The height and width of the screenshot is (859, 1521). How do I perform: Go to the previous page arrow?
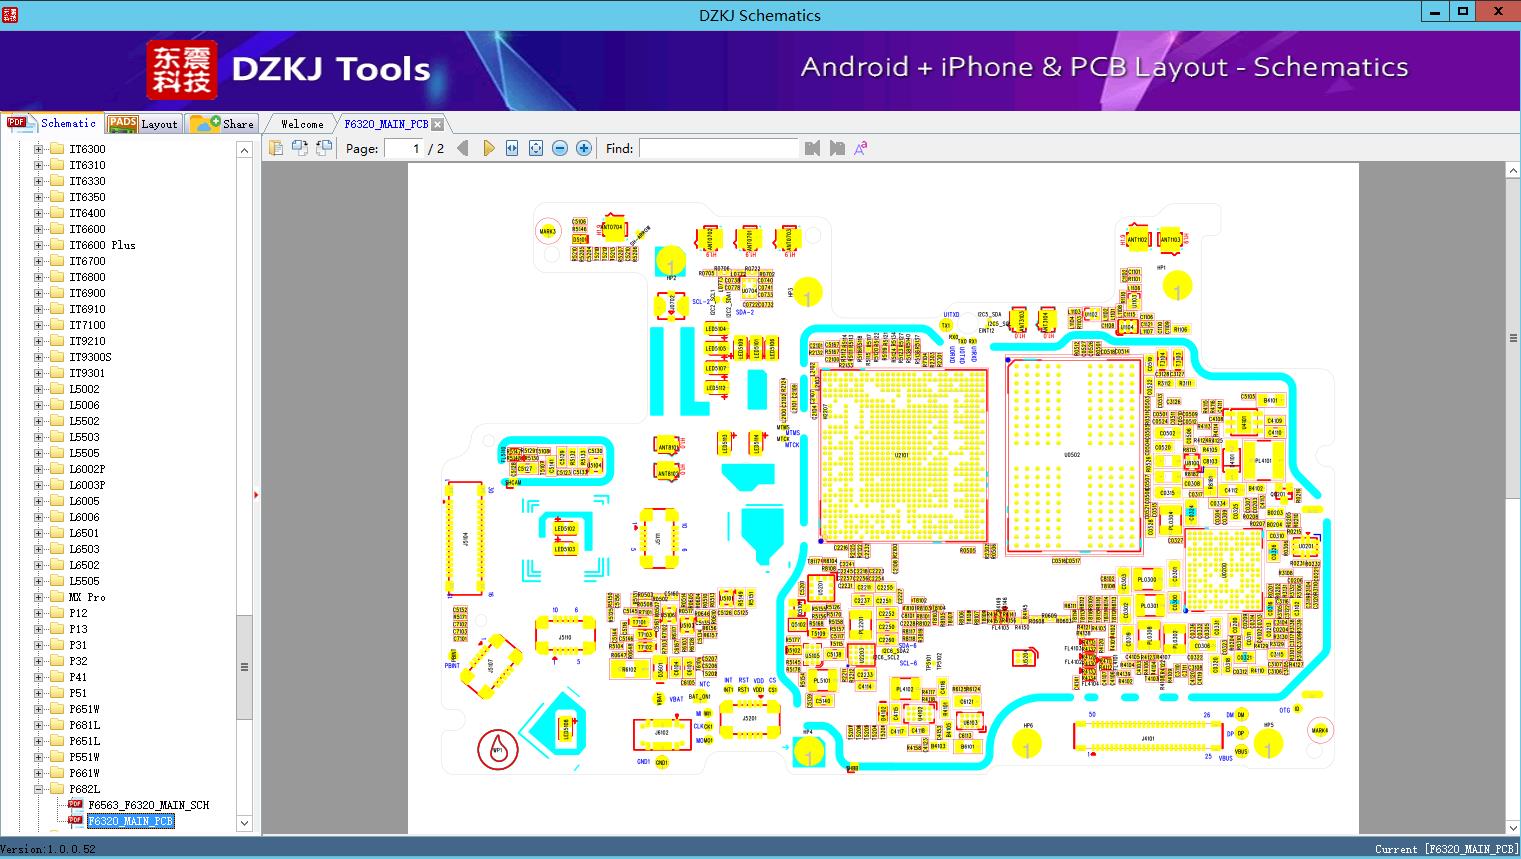(462, 148)
